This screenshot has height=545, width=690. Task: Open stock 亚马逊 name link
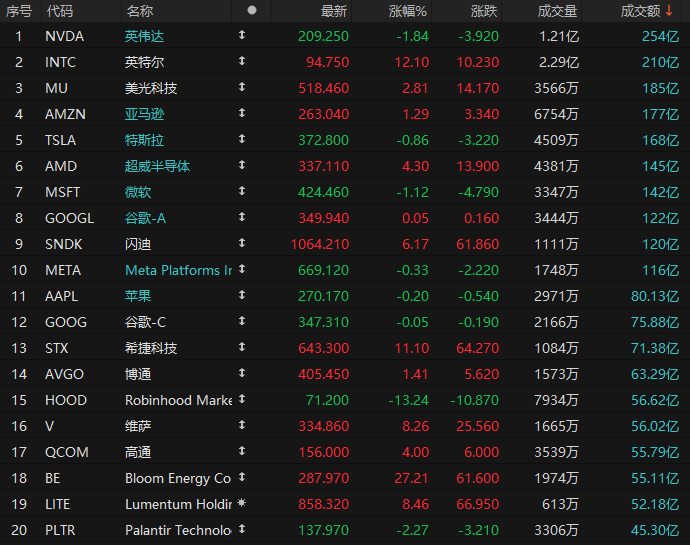(x=144, y=114)
